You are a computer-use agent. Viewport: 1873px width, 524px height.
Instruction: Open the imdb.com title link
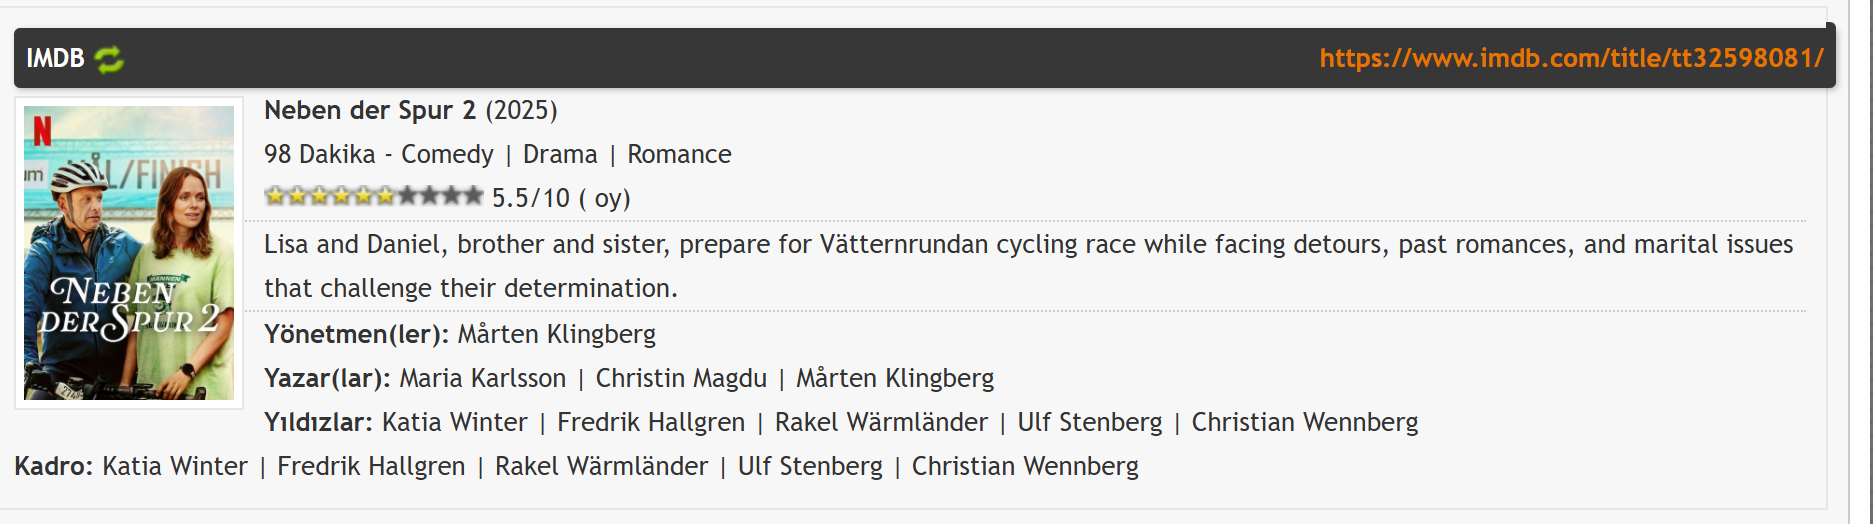click(x=1571, y=58)
